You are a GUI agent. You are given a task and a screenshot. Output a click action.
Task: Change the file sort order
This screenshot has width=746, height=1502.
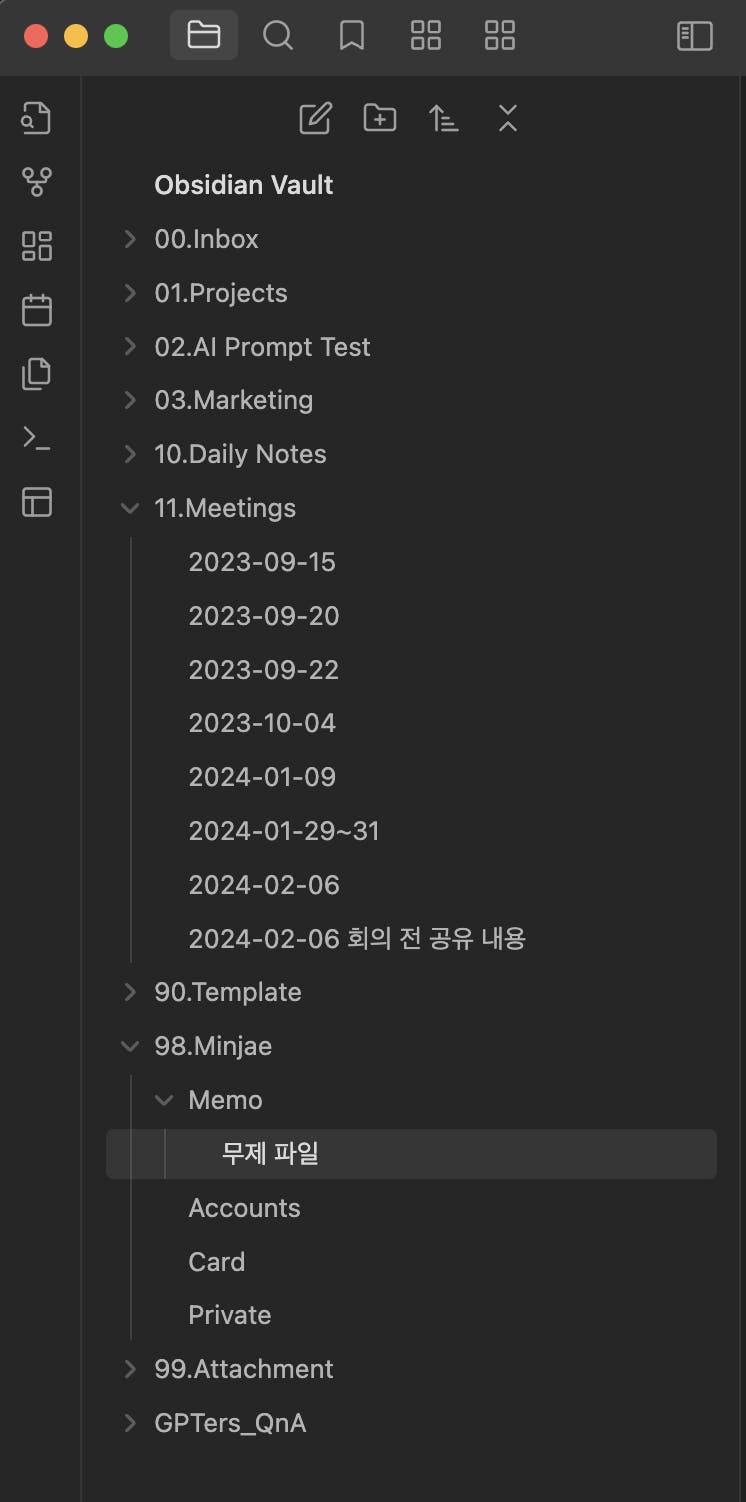click(443, 119)
